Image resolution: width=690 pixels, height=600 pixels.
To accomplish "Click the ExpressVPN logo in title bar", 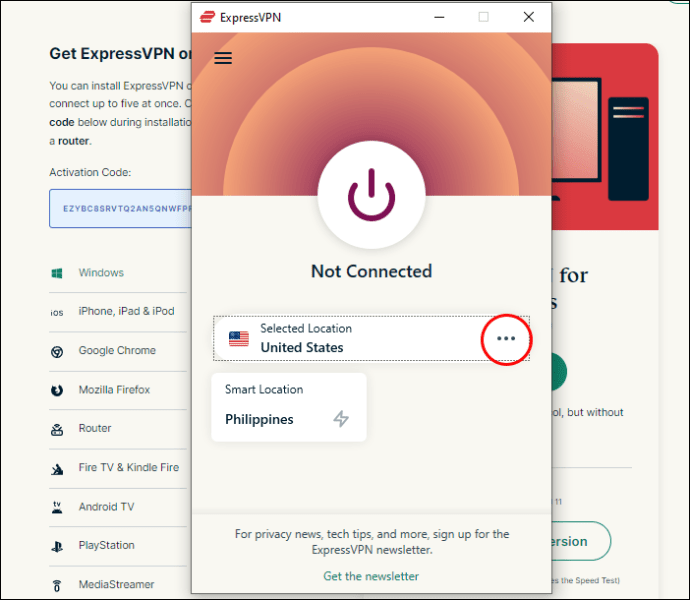I will pos(207,17).
